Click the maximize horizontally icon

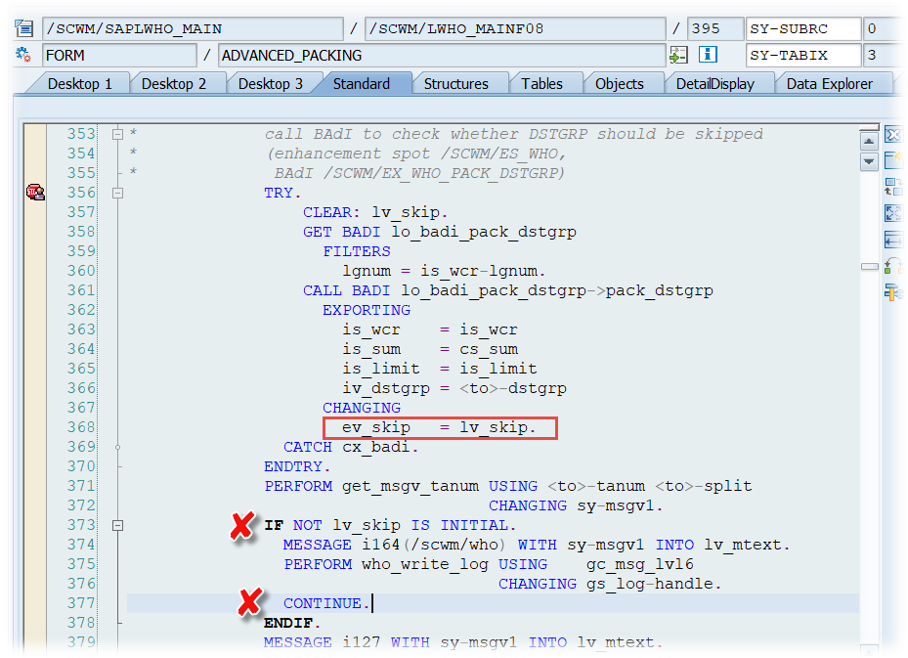(893, 239)
